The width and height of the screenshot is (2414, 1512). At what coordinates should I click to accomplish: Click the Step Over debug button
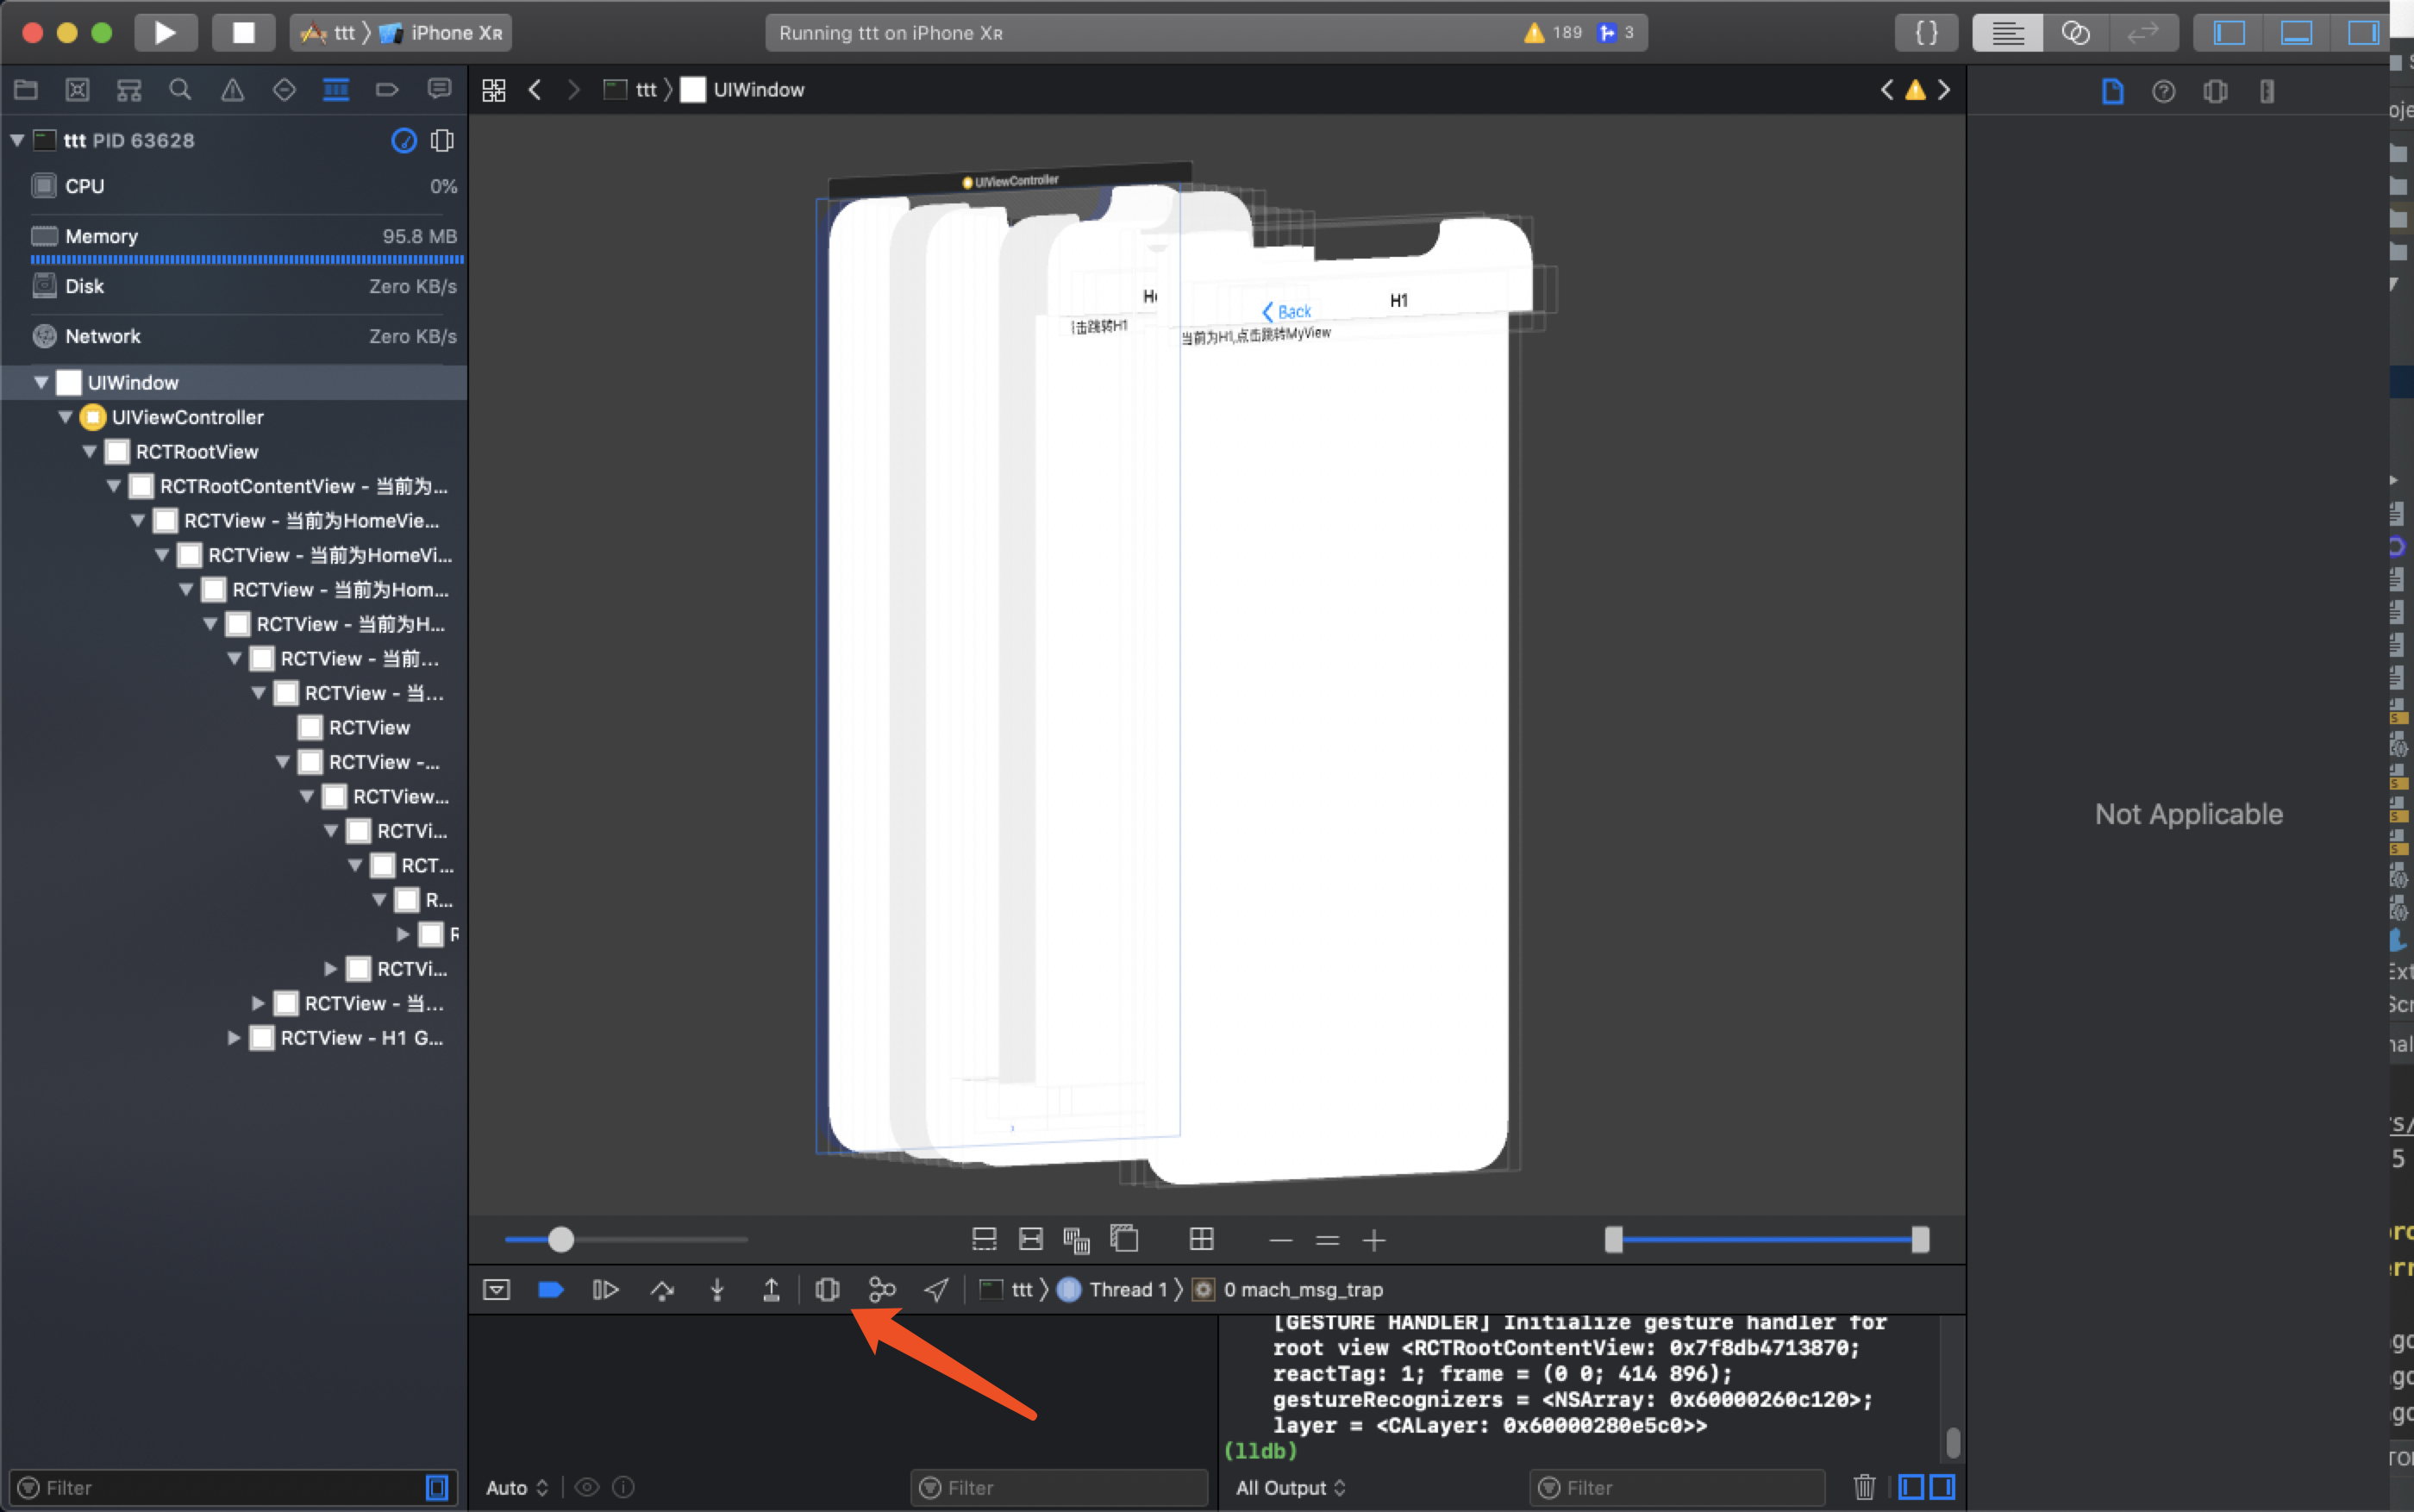tap(662, 1289)
